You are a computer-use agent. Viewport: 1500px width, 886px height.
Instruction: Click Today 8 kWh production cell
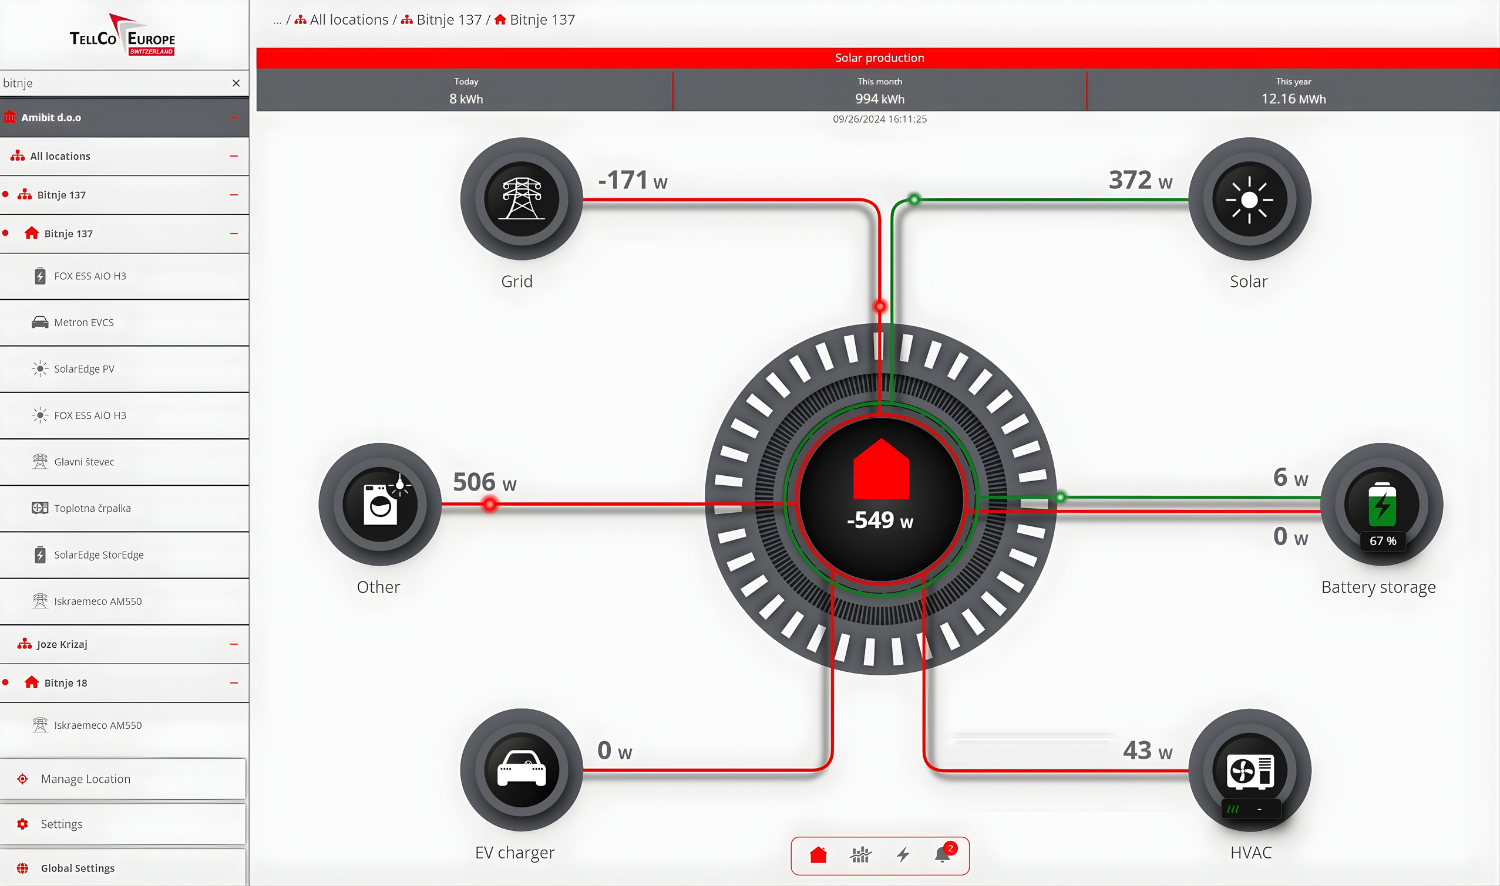(x=465, y=91)
